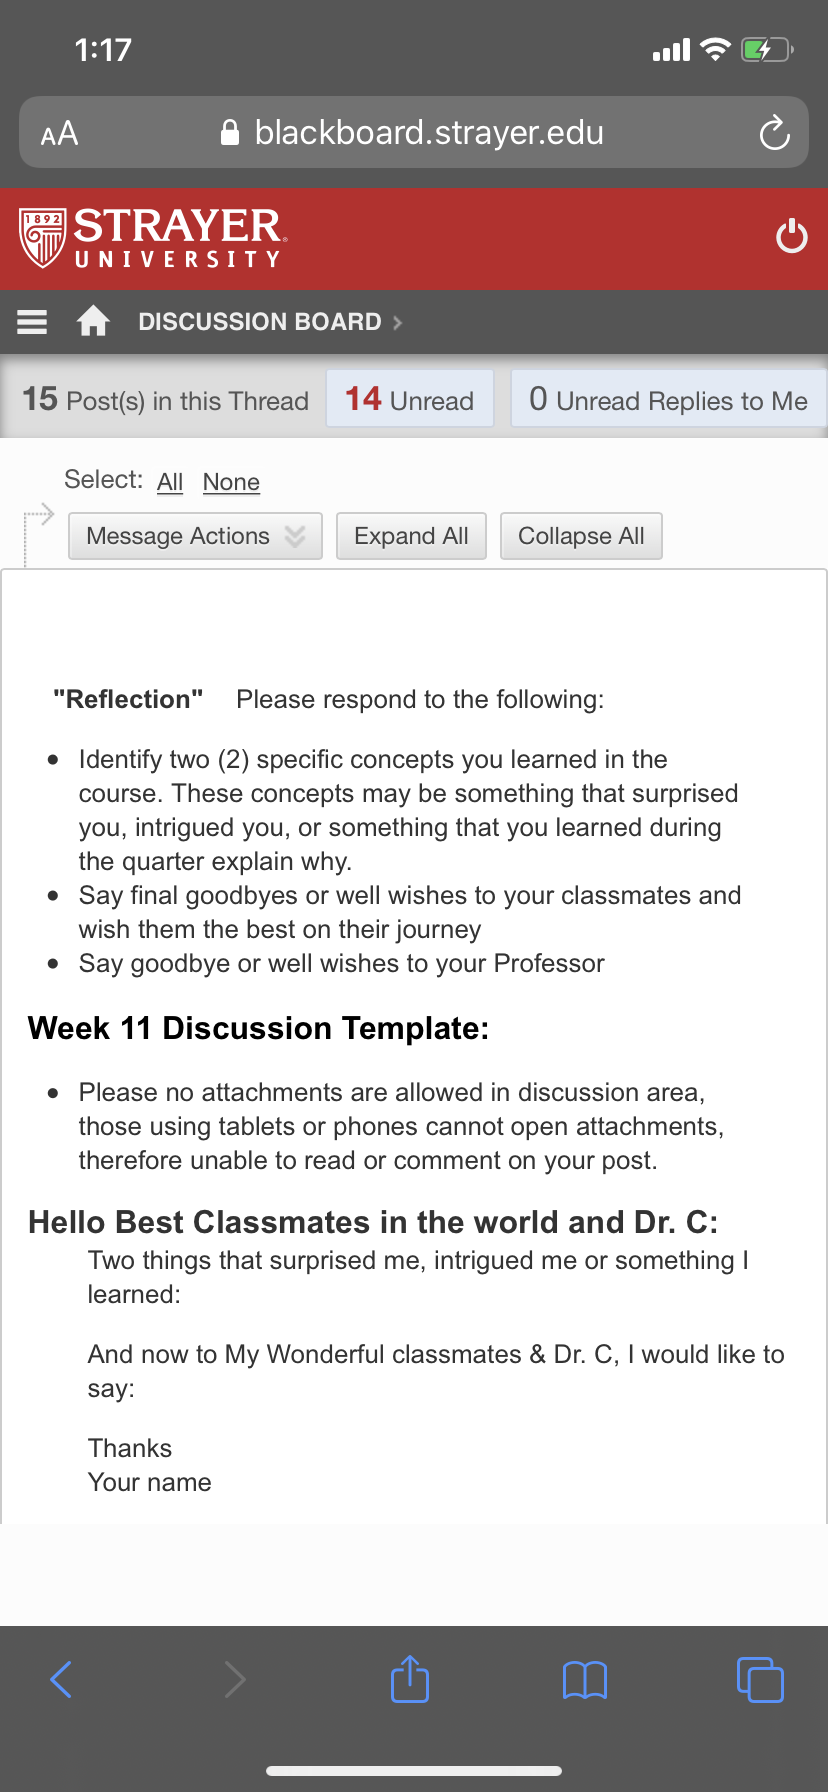Tap Safari back arrow
Viewport: 828px width, 1792px height.
tap(61, 1679)
